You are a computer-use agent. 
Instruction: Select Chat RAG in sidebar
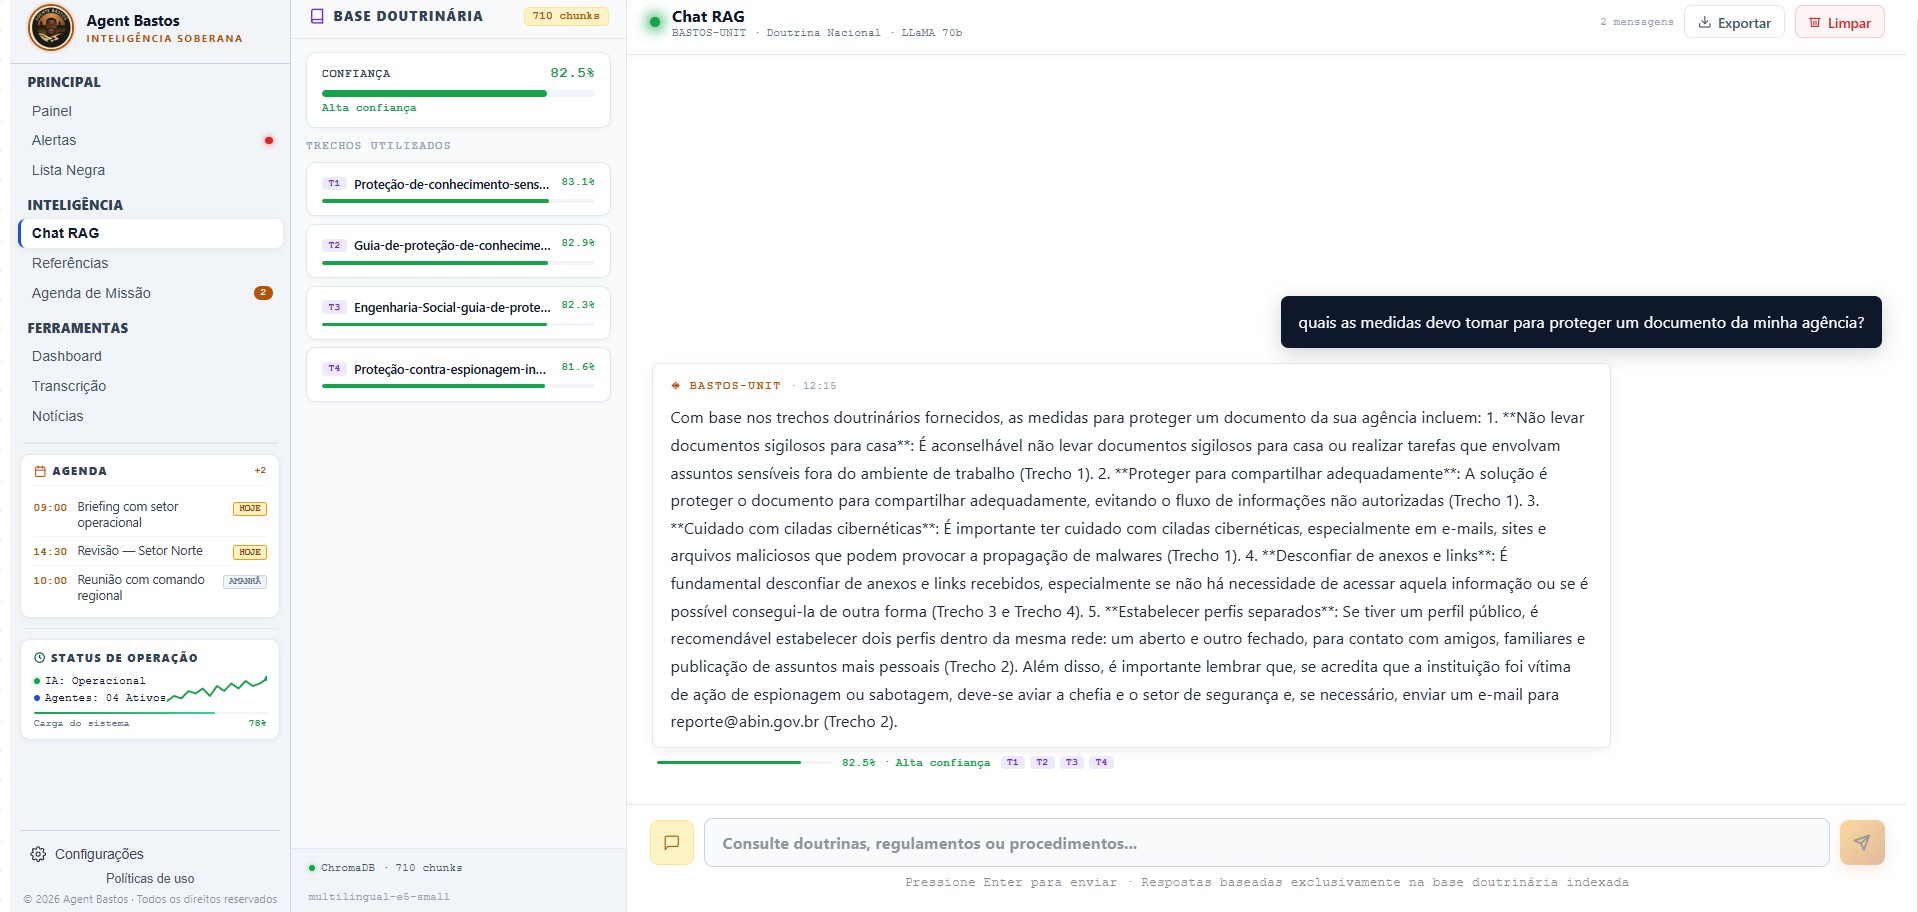coord(151,233)
